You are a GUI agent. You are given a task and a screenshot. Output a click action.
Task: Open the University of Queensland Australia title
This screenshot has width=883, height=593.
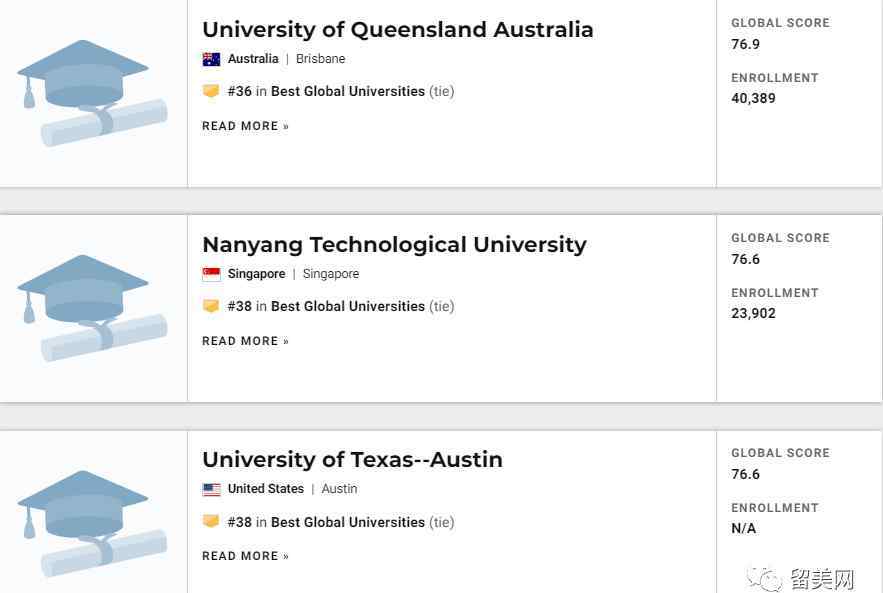[398, 29]
